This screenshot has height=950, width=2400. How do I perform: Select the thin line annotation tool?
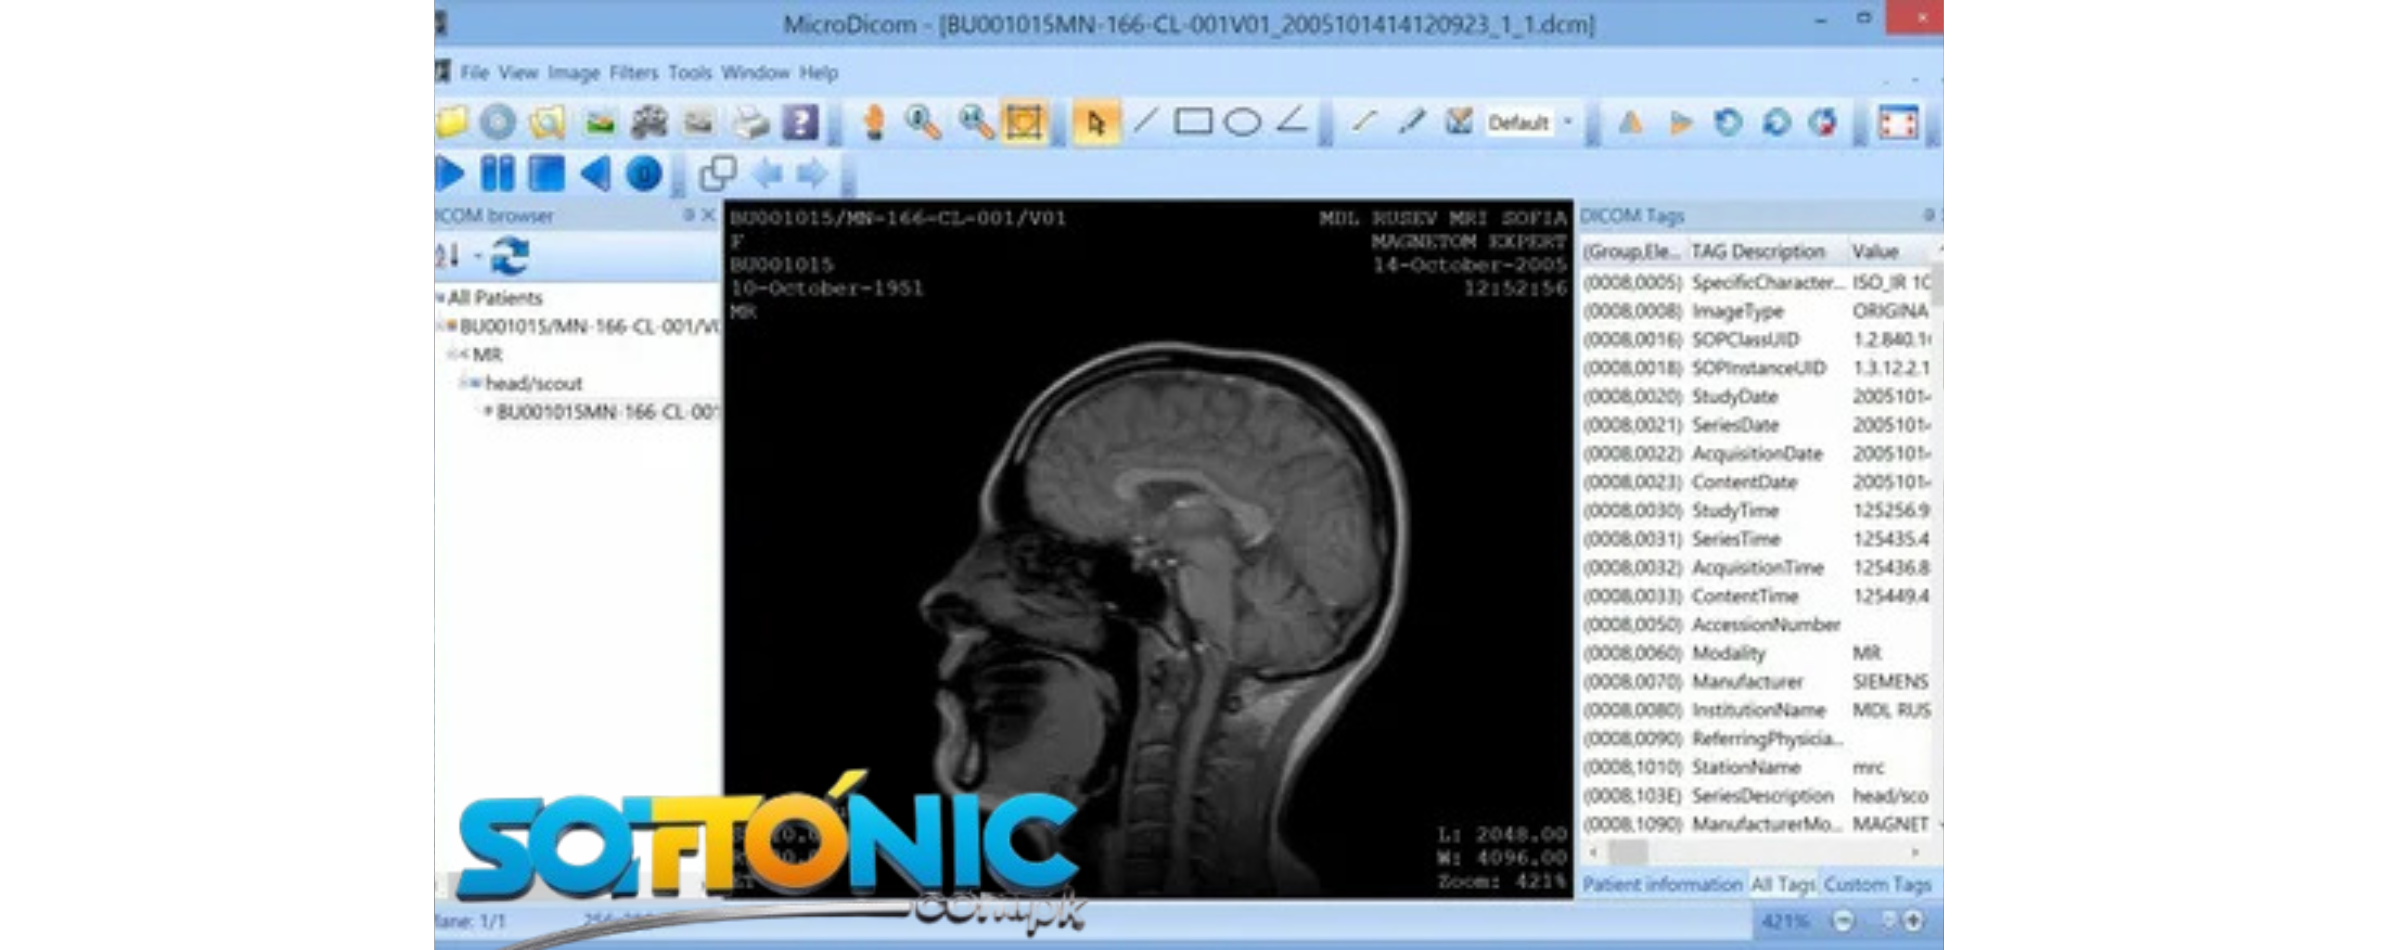pyautogui.click(x=1364, y=122)
